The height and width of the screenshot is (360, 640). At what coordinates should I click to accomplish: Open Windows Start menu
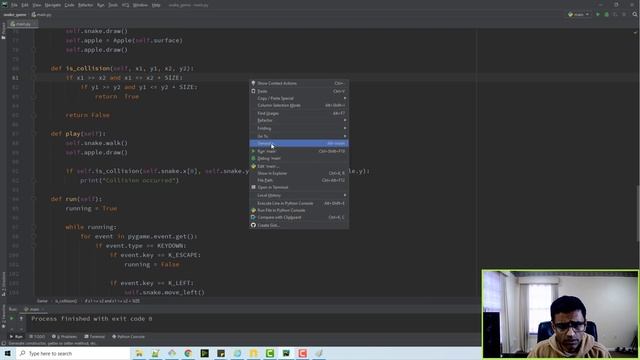point(8,353)
